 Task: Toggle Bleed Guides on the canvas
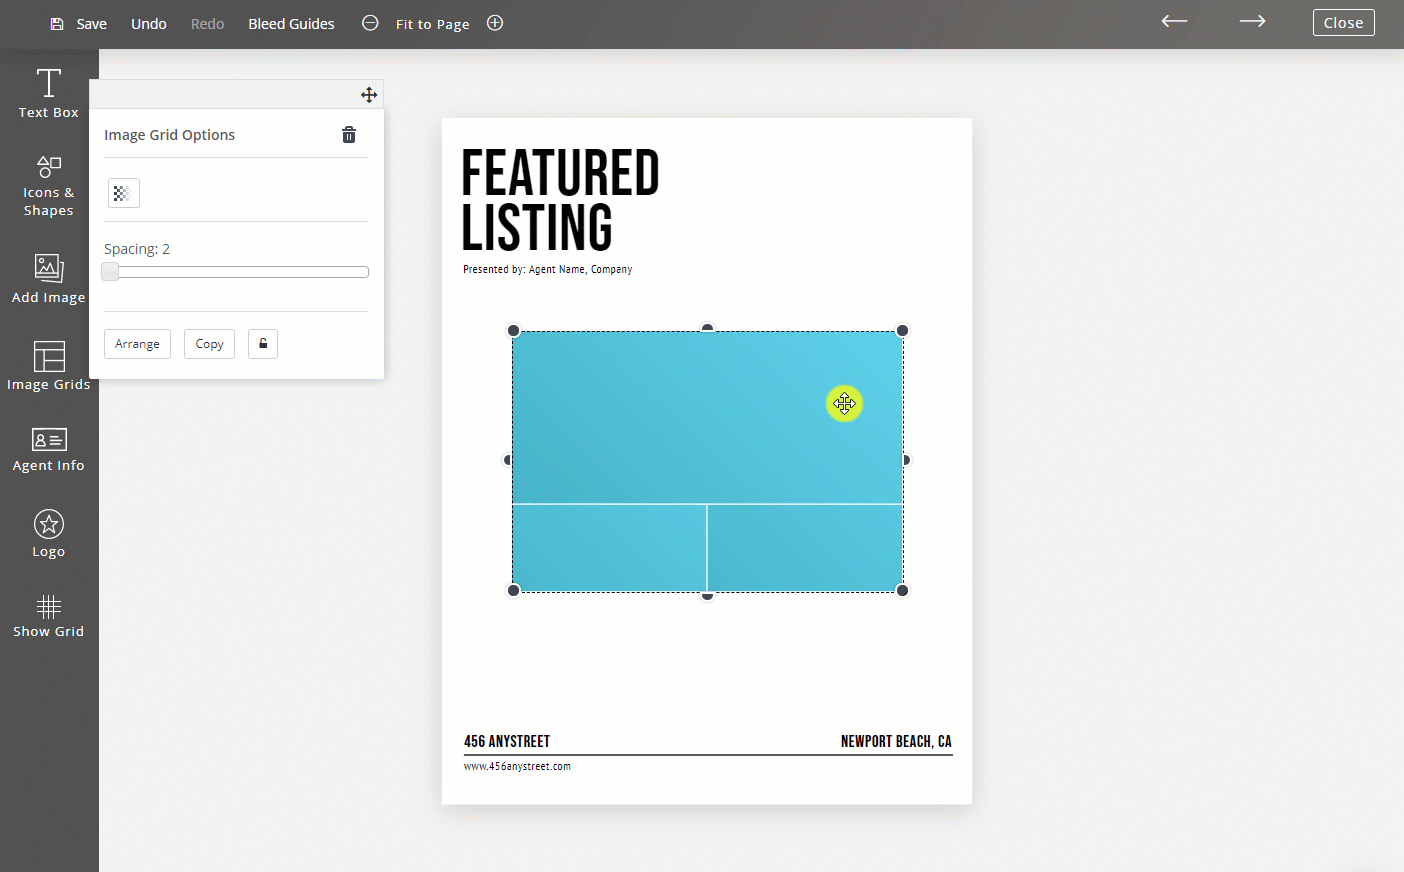tap(290, 23)
